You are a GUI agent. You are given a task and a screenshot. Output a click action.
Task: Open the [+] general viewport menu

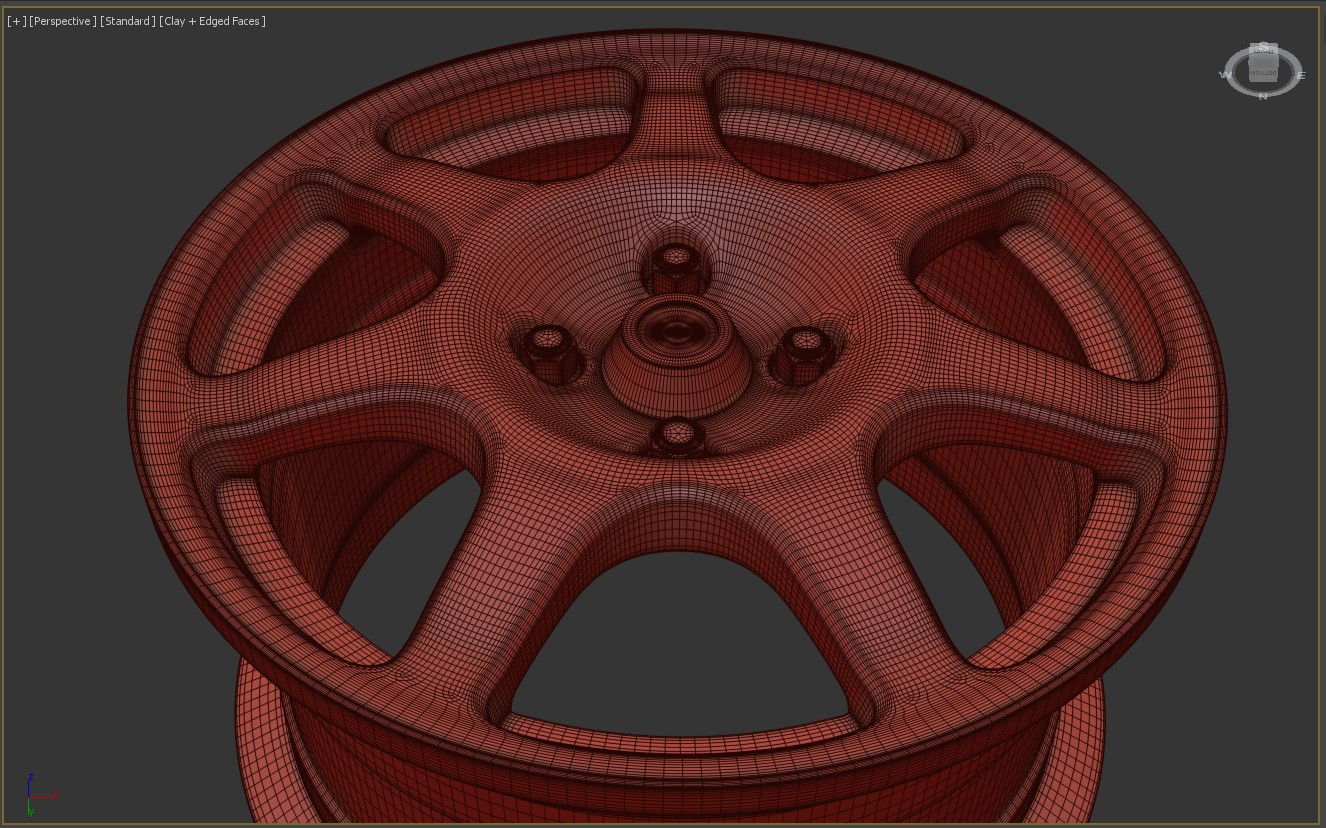coord(17,21)
